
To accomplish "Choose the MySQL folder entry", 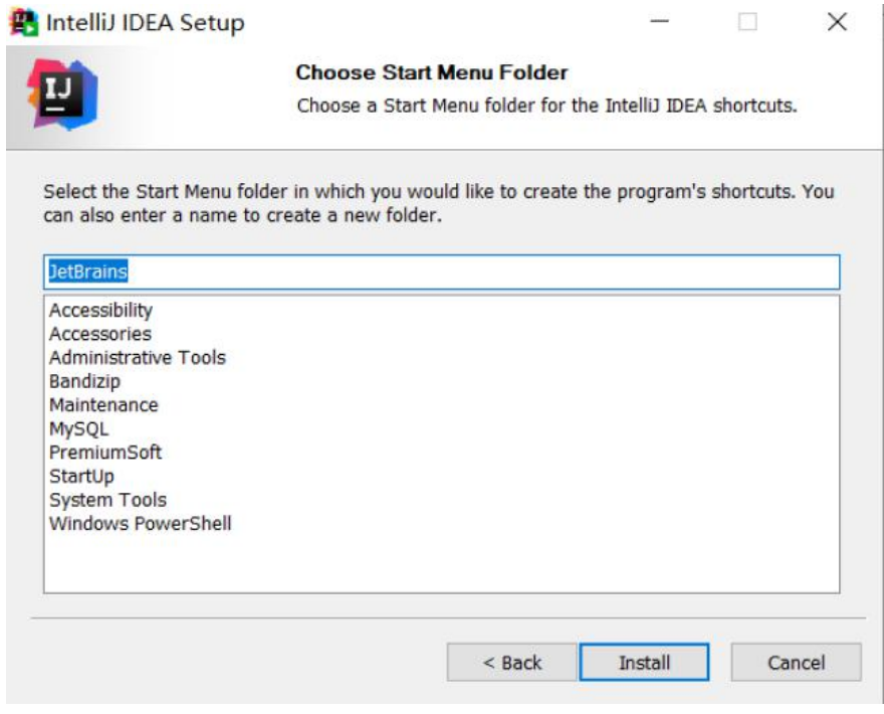I will click(79, 429).
